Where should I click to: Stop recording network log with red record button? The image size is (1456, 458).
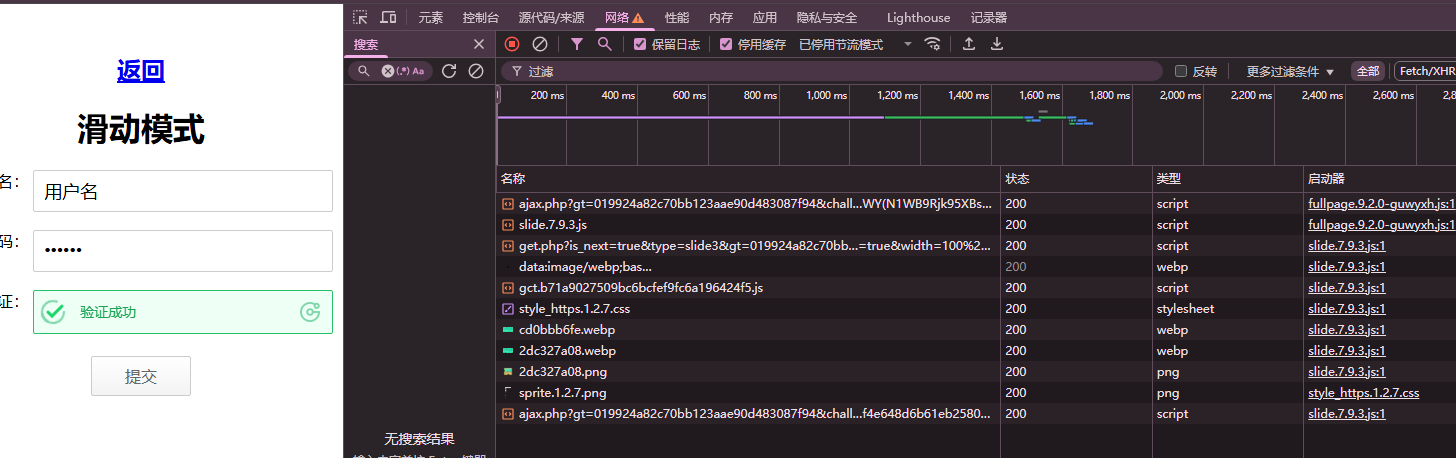pyautogui.click(x=512, y=44)
